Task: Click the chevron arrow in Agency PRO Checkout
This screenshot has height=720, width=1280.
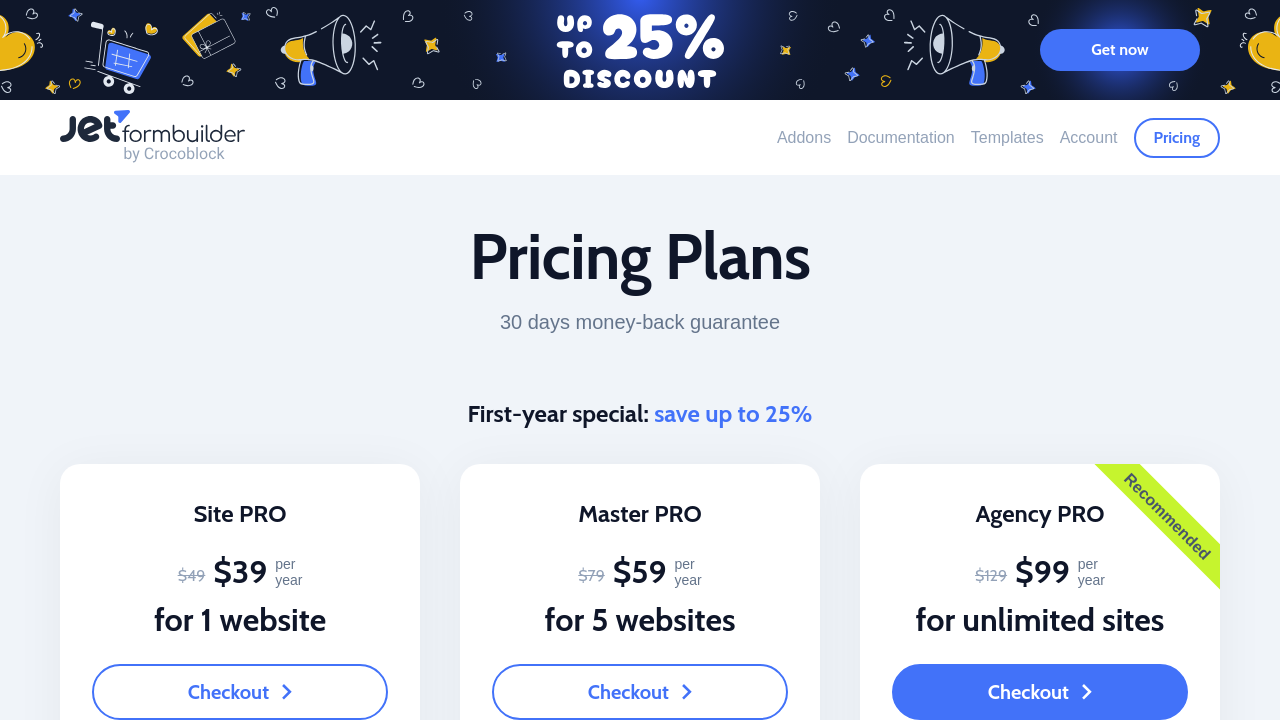Action: click(1086, 692)
